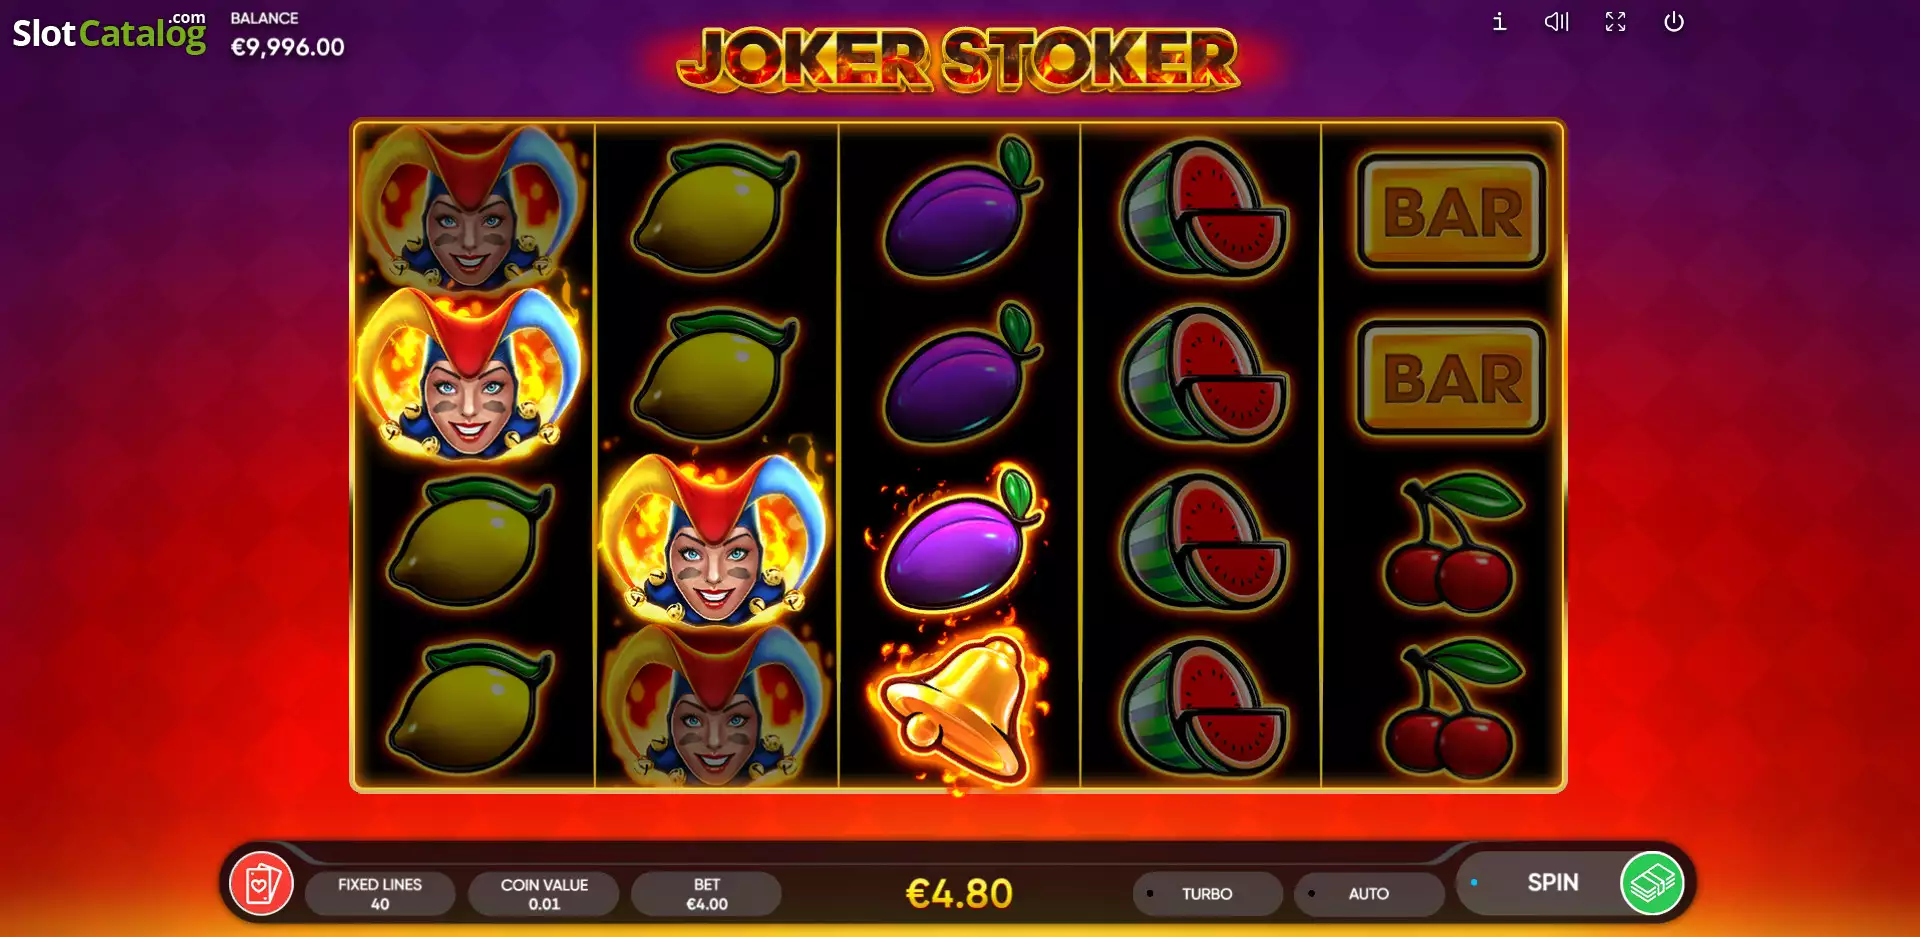
Task: Click the green cash spin icon
Action: pos(1651,883)
